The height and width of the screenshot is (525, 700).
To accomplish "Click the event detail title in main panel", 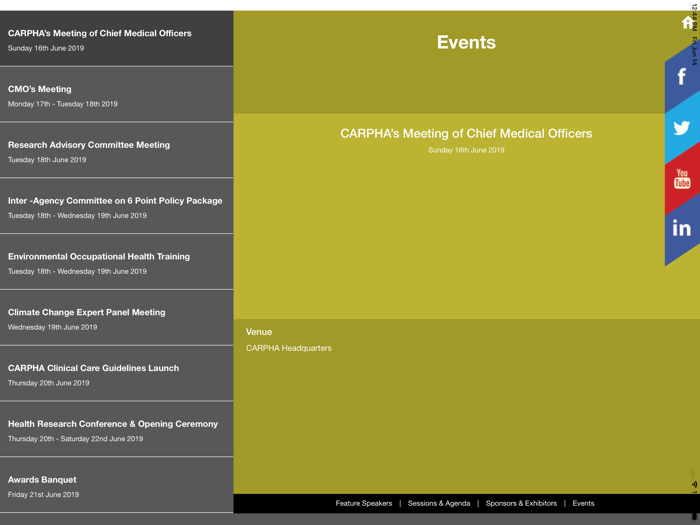I will coord(466,133).
